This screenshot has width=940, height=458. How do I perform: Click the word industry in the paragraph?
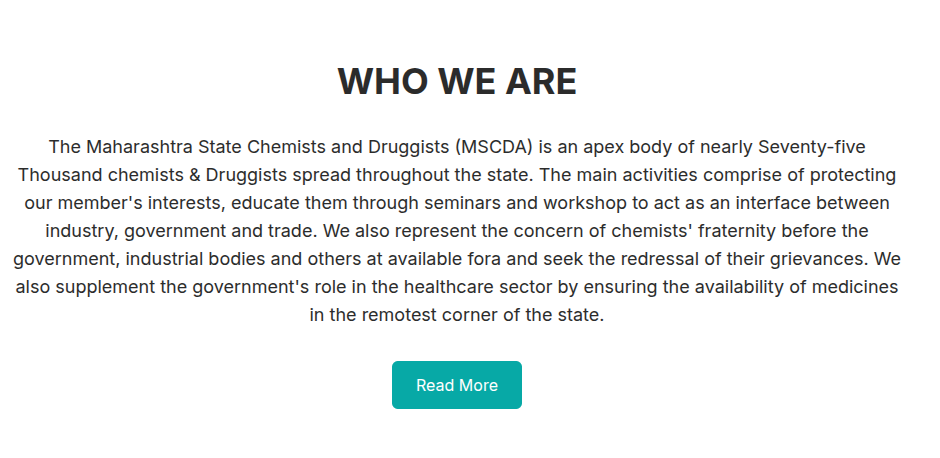pyautogui.click(x=80, y=231)
